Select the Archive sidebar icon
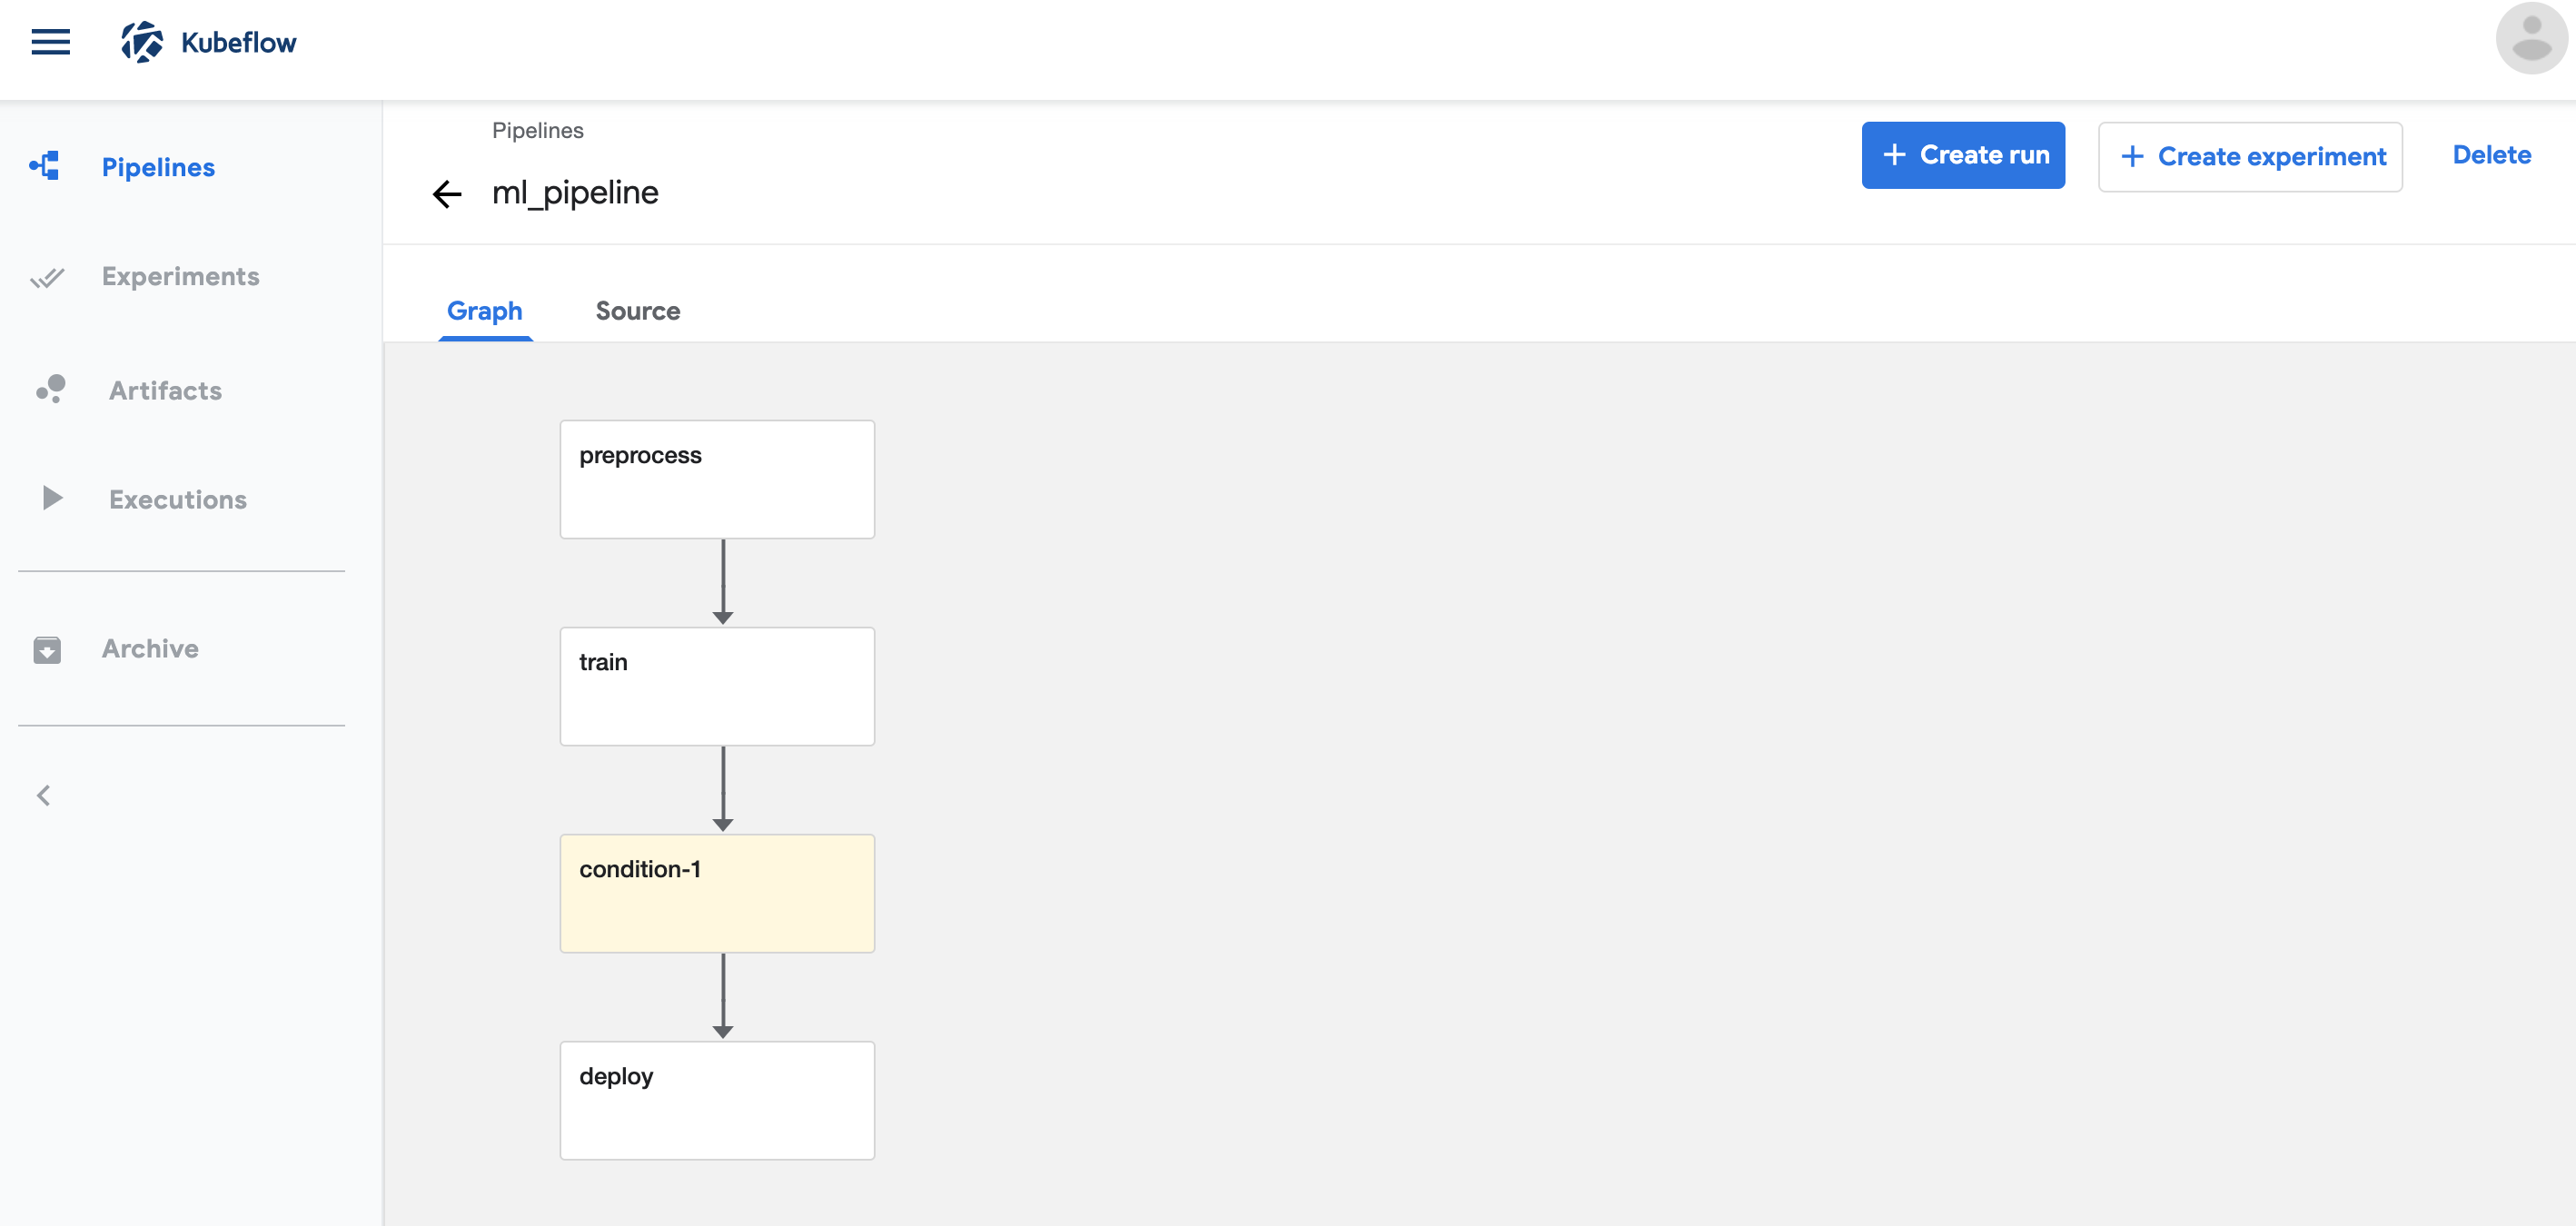 coord(47,648)
